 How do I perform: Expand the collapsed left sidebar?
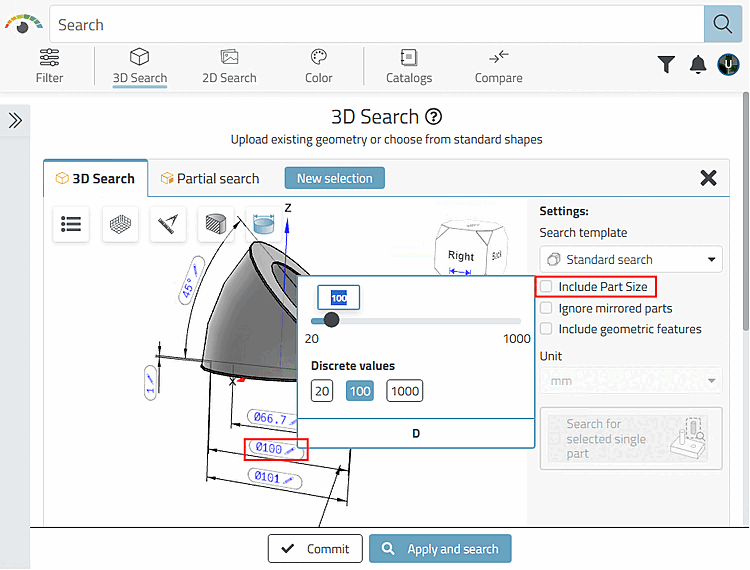click(15, 120)
